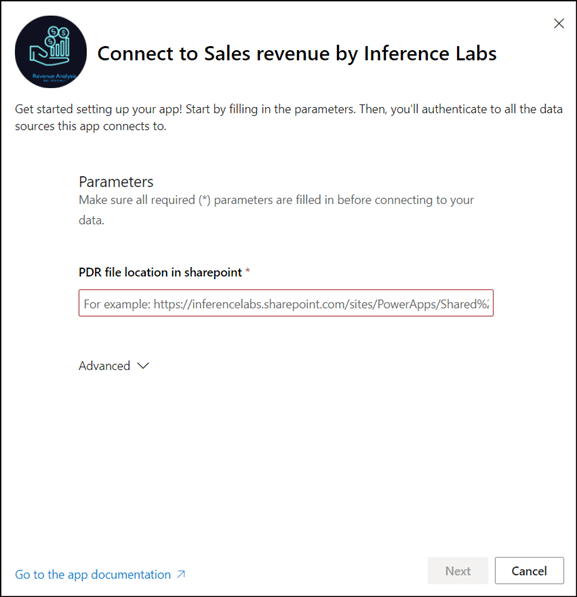Select the PDR file location in sharepoint label
The image size is (577, 597).
tap(160, 273)
